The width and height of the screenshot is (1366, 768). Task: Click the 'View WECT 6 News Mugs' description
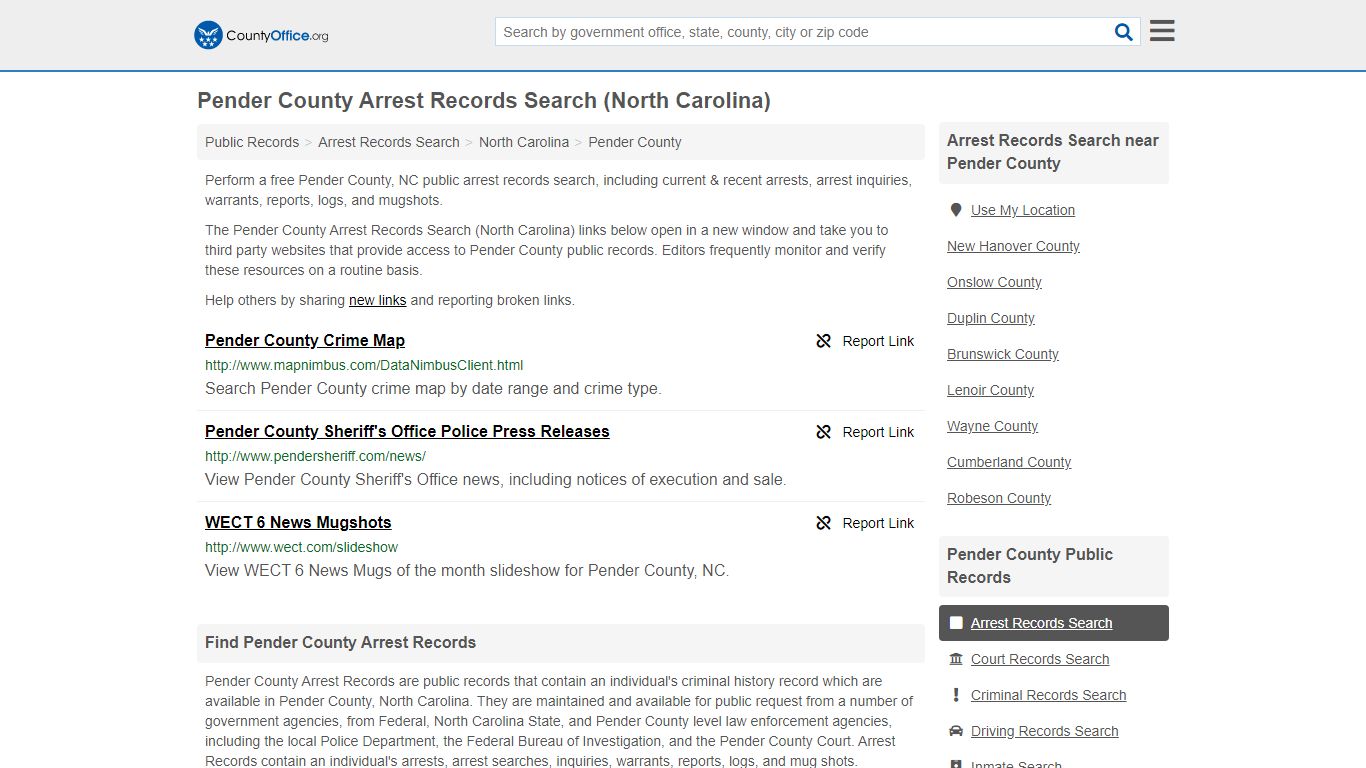coord(467,570)
